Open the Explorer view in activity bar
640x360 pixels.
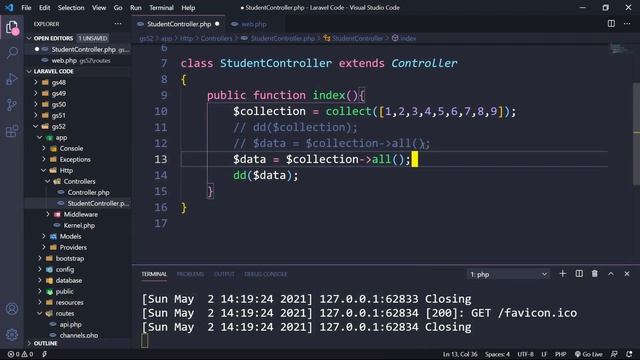[x=12, y=28]
